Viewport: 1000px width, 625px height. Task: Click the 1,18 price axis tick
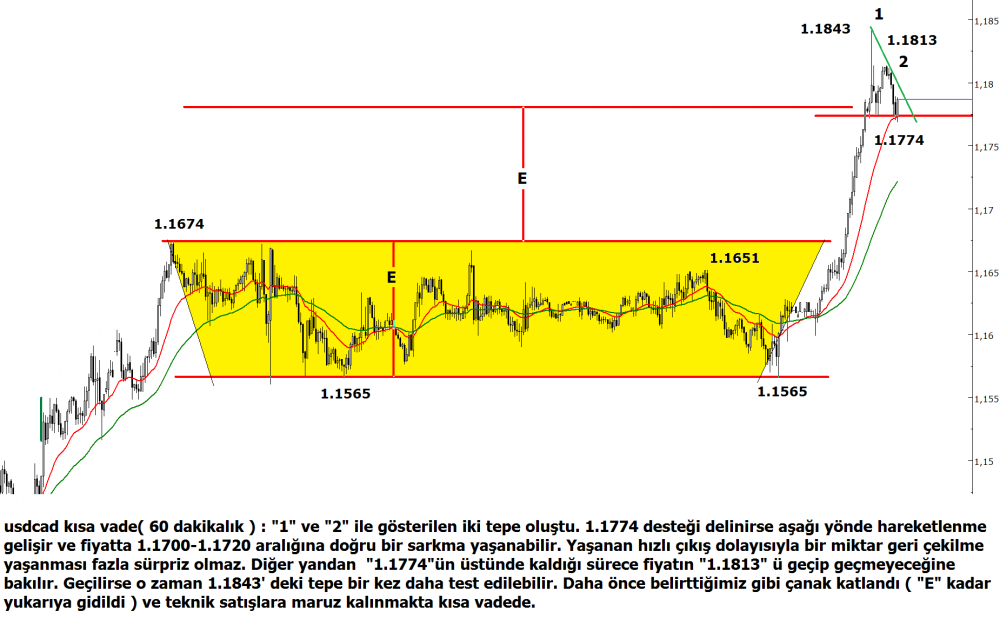(x=983, y=84)
